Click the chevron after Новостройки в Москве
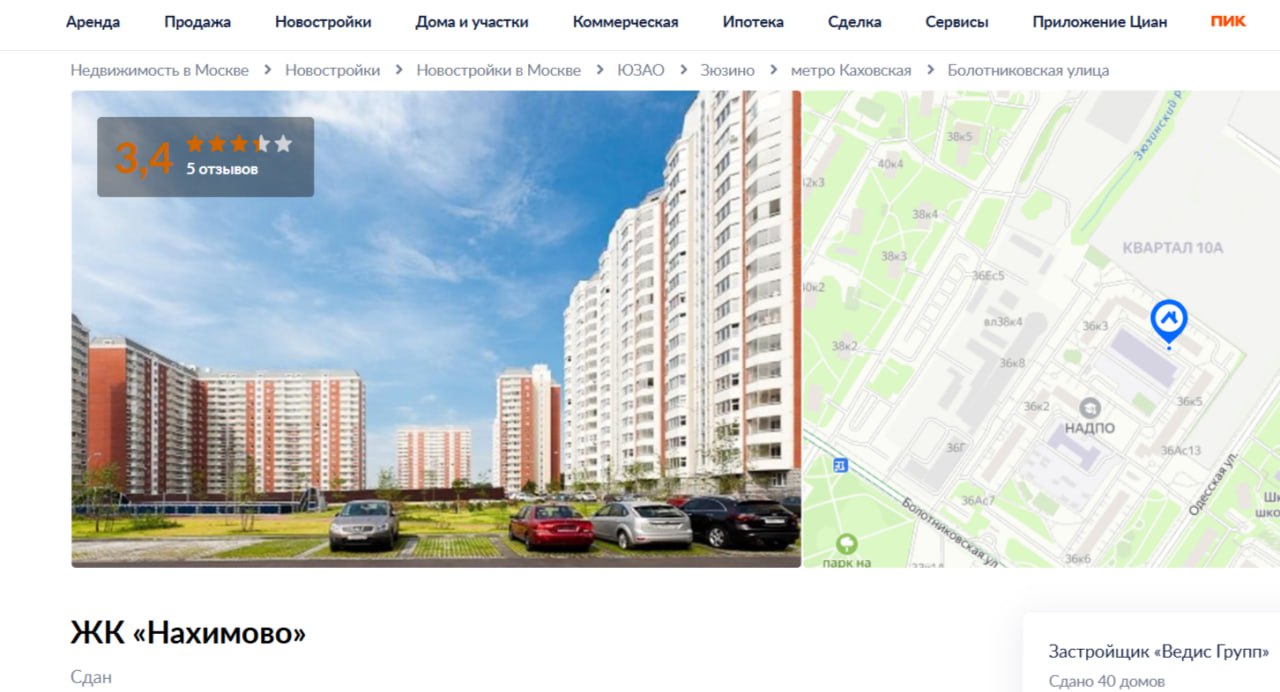Image resolution: width=1280 pixels, height=692 pixels. (x=599, y=70)
